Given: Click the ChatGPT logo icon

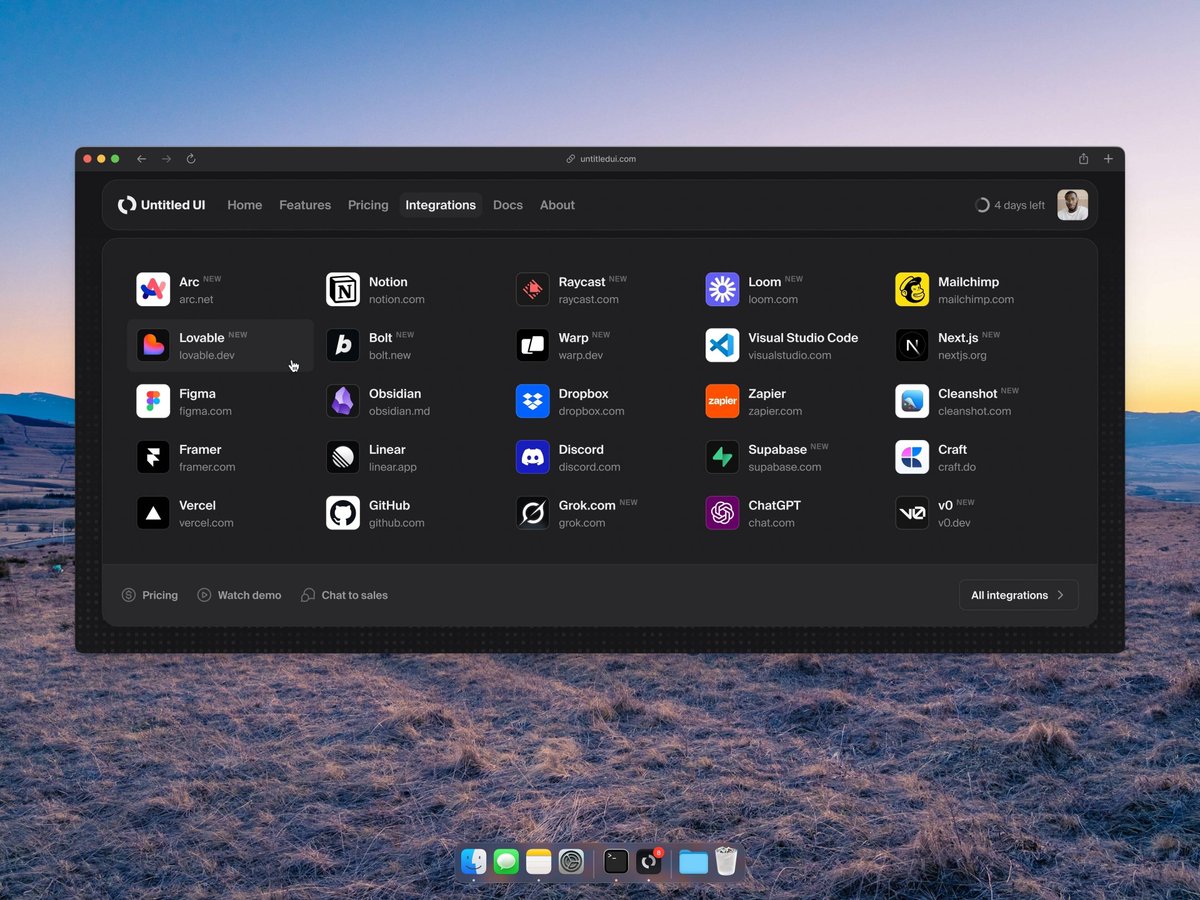Looking at the screenshot, I should point(722,514).
